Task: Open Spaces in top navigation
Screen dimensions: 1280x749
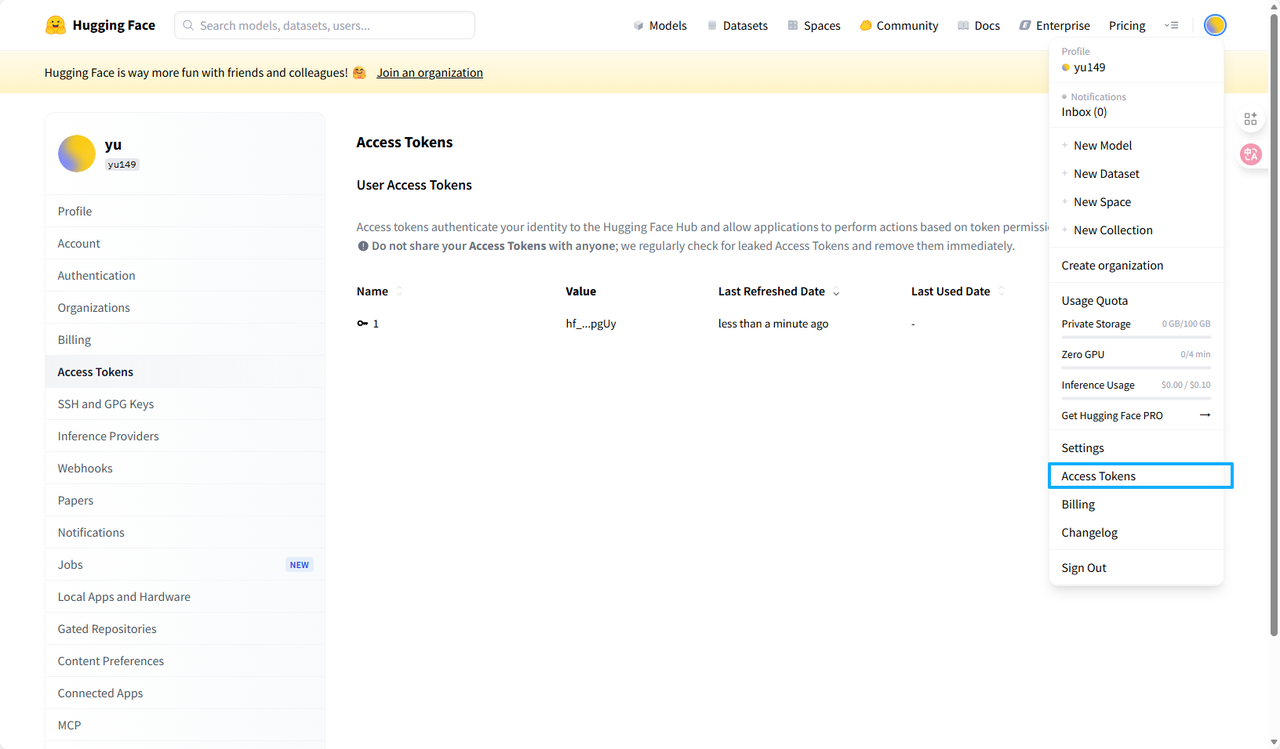Action: (x=814, y=25)
